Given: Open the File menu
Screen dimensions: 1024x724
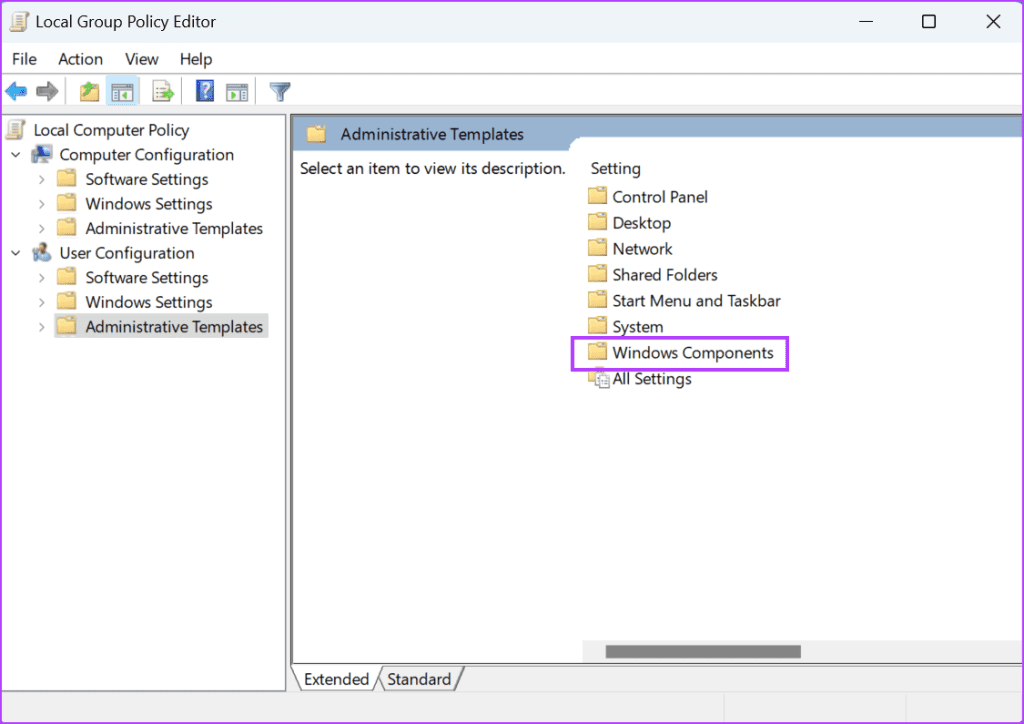Looking at the screenshot, I should click(24, 59).
